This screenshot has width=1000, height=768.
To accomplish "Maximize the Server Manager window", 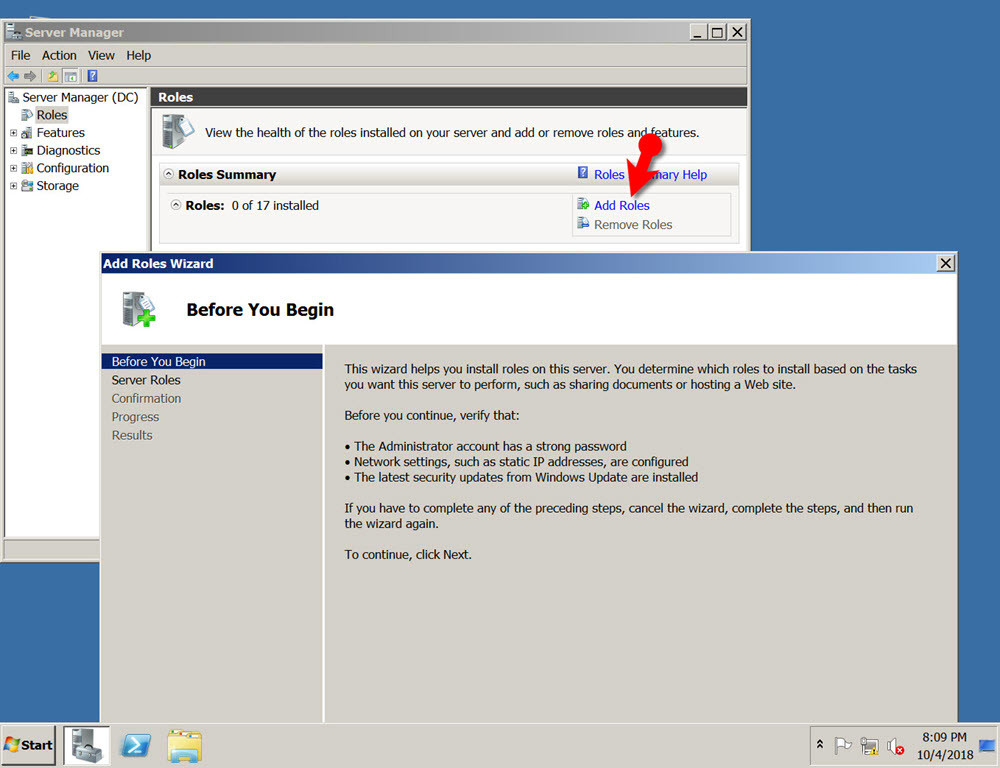I will pos(717,32).
